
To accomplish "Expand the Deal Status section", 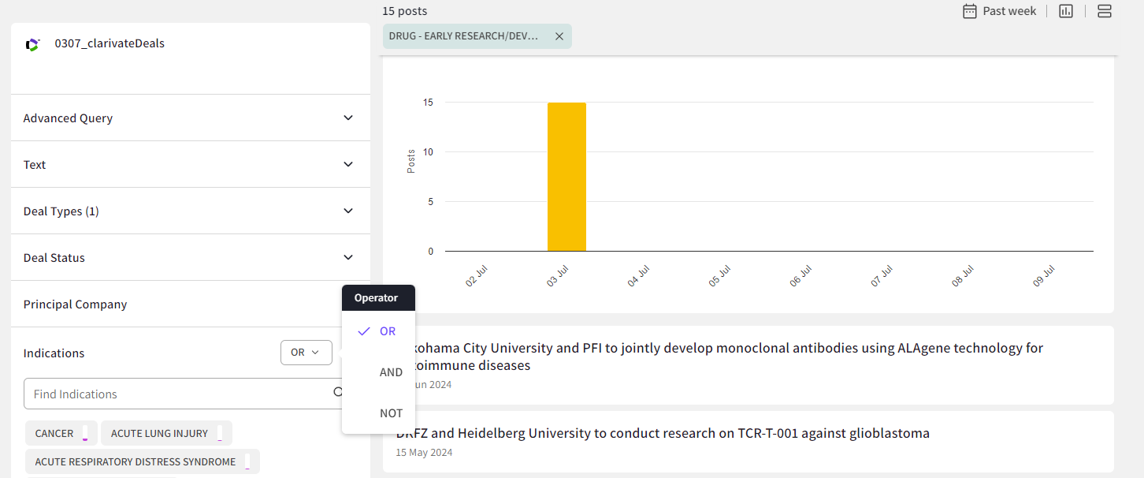I will click(348, 257).
